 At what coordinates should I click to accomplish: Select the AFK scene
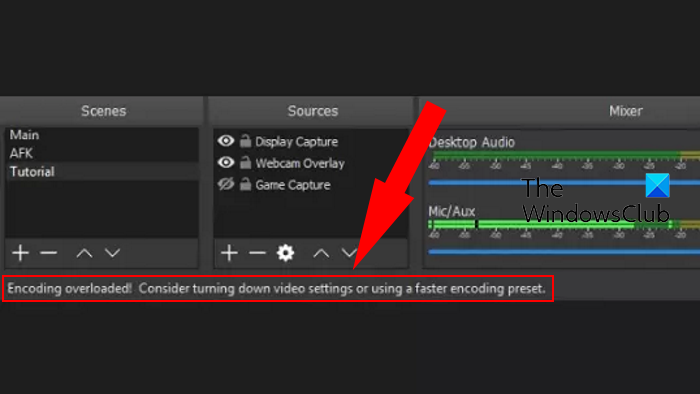[102, 153]
